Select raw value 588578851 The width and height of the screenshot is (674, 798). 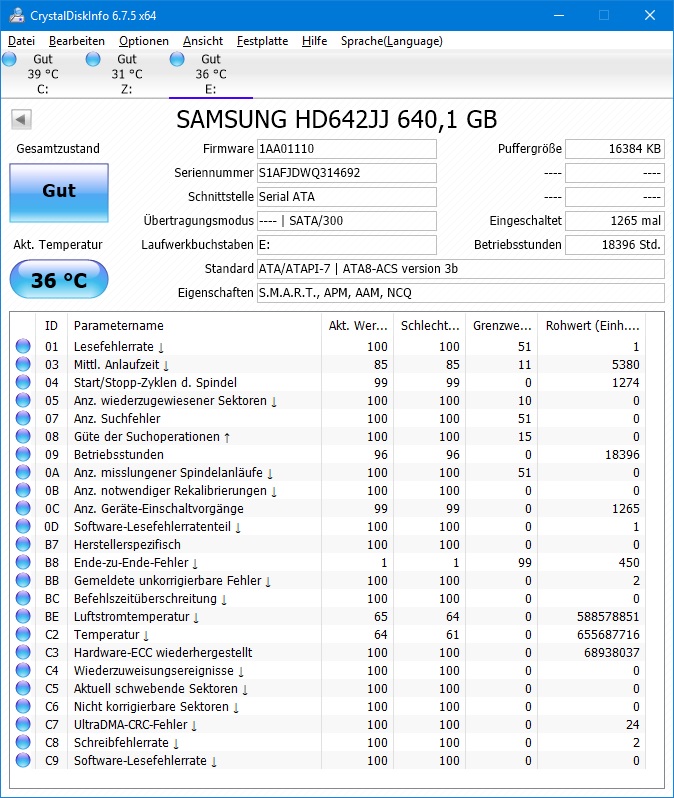tap(608, 616)
